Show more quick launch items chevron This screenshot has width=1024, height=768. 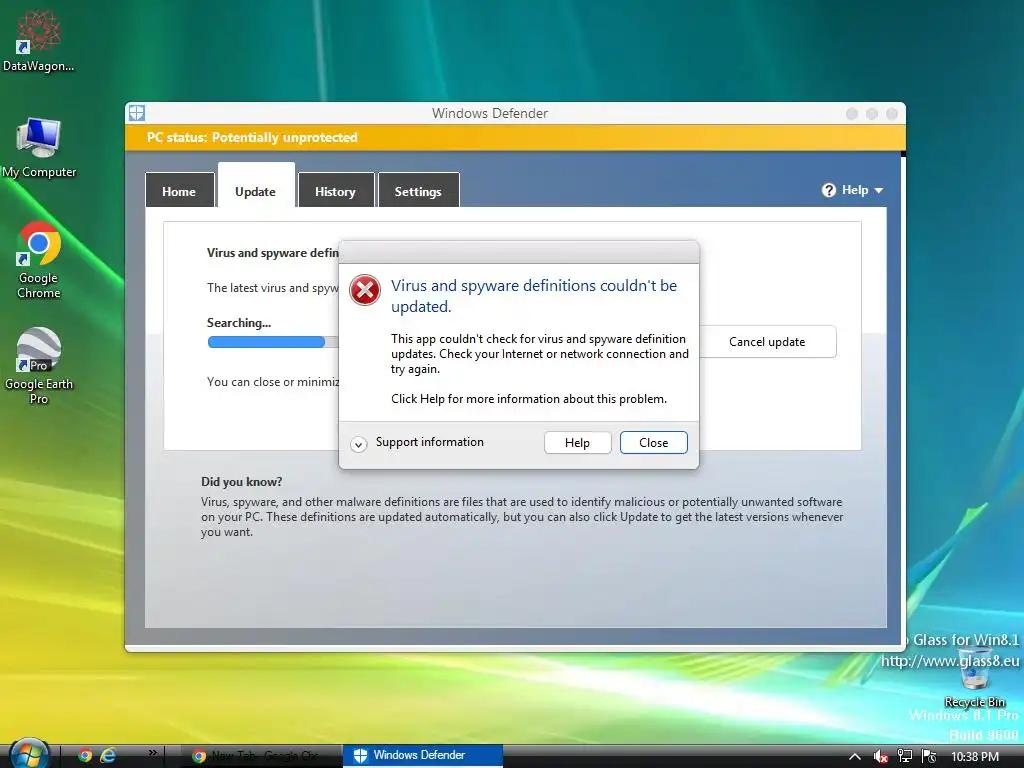[x=152, y=753]
